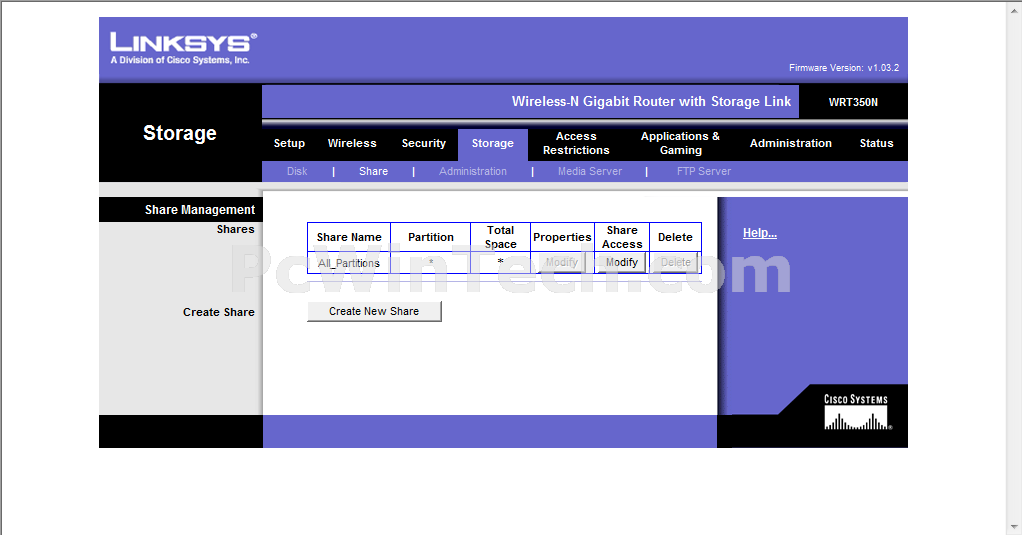Select the Share sub-tab
The height and width of the screenshot is (535, 1022).
pos(373,171)
